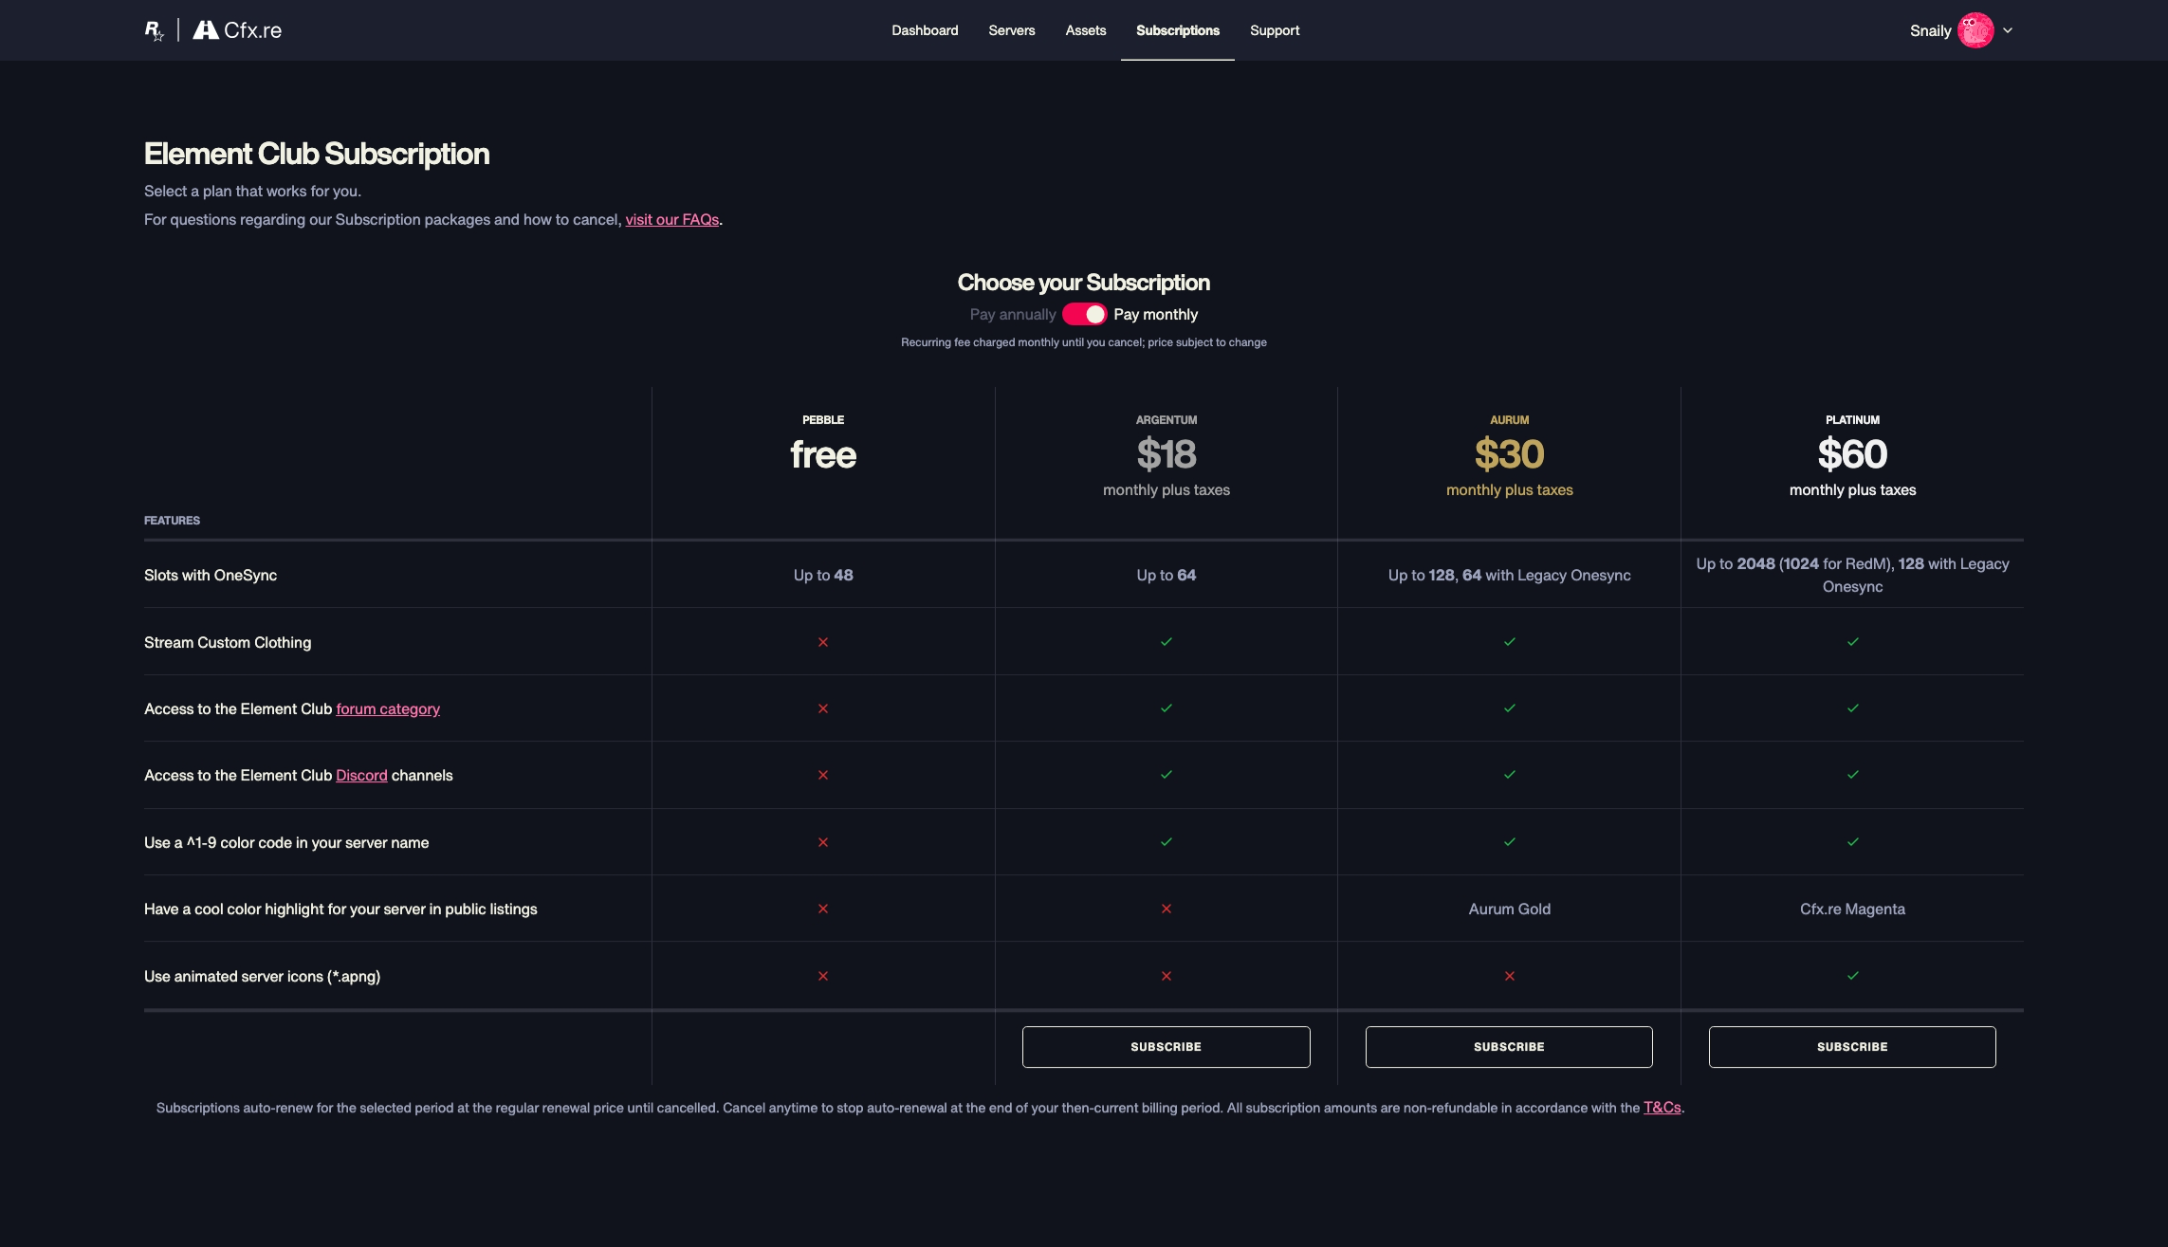Click the Choose your Subscription heading
2168x1247 pixels.
click(1084, 282)
